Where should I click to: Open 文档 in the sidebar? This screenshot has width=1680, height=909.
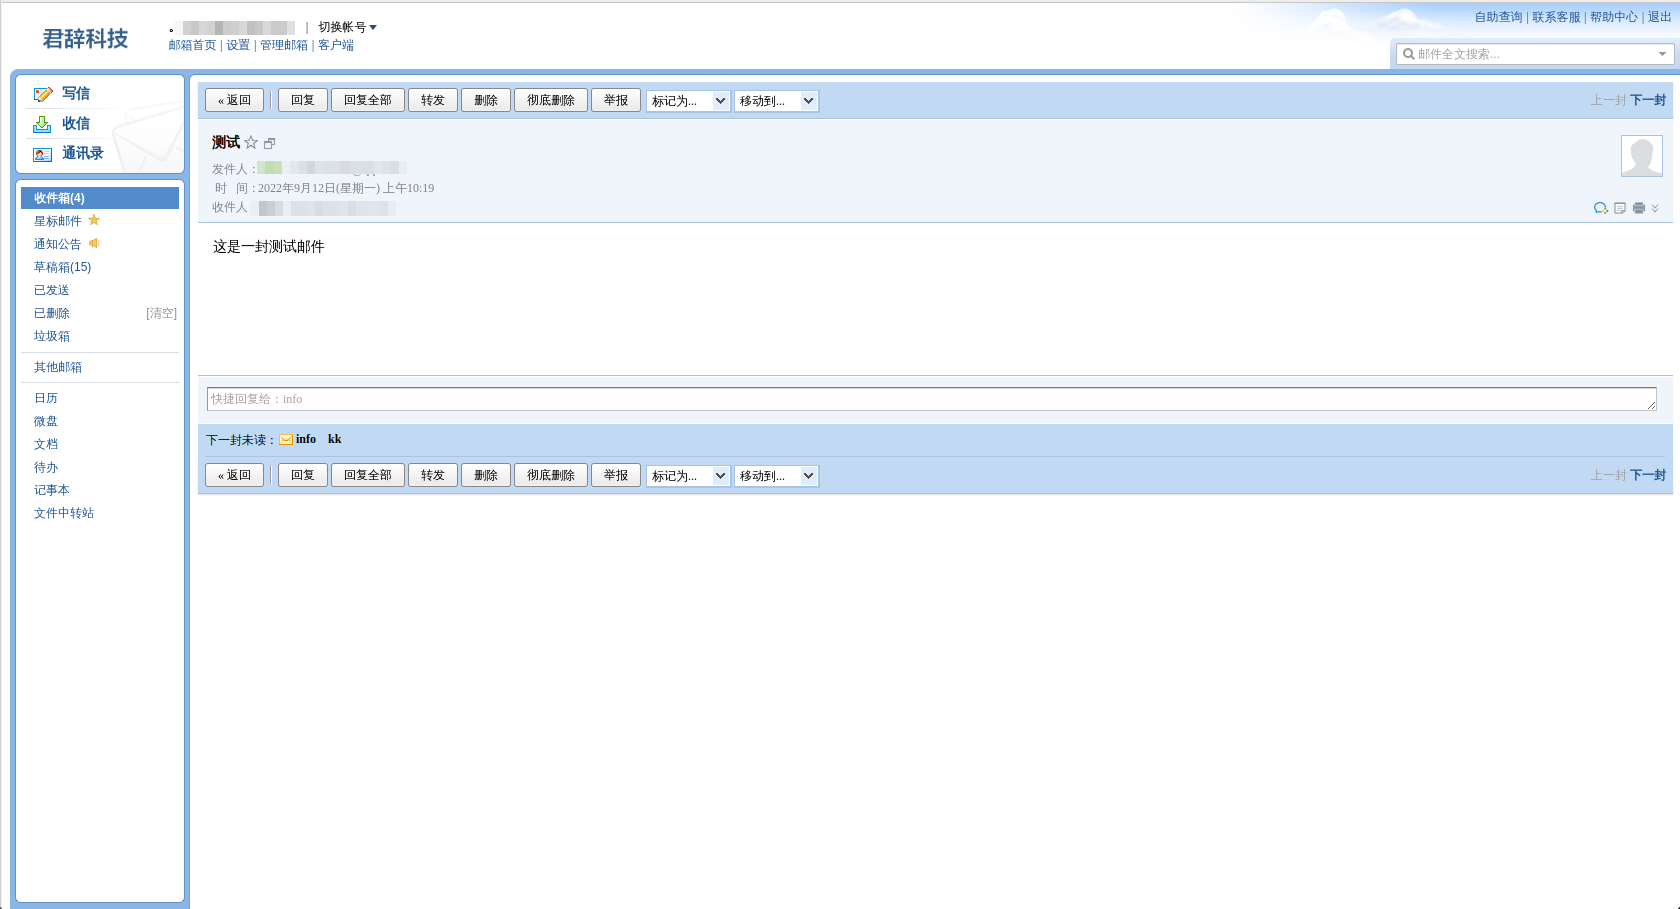coord(46,444)
